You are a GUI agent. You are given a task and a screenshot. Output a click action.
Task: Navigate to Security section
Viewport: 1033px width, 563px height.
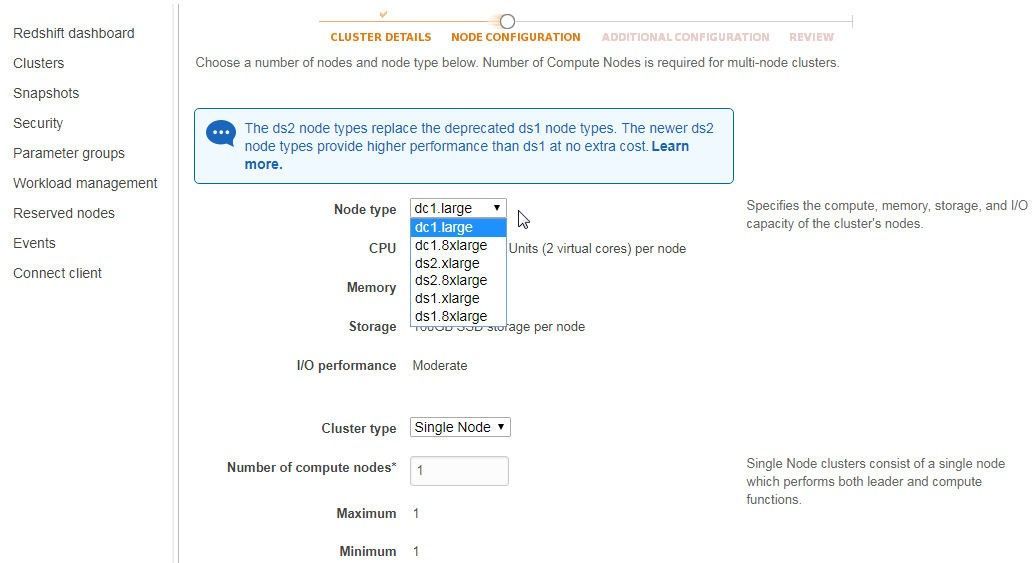(38, 123)
